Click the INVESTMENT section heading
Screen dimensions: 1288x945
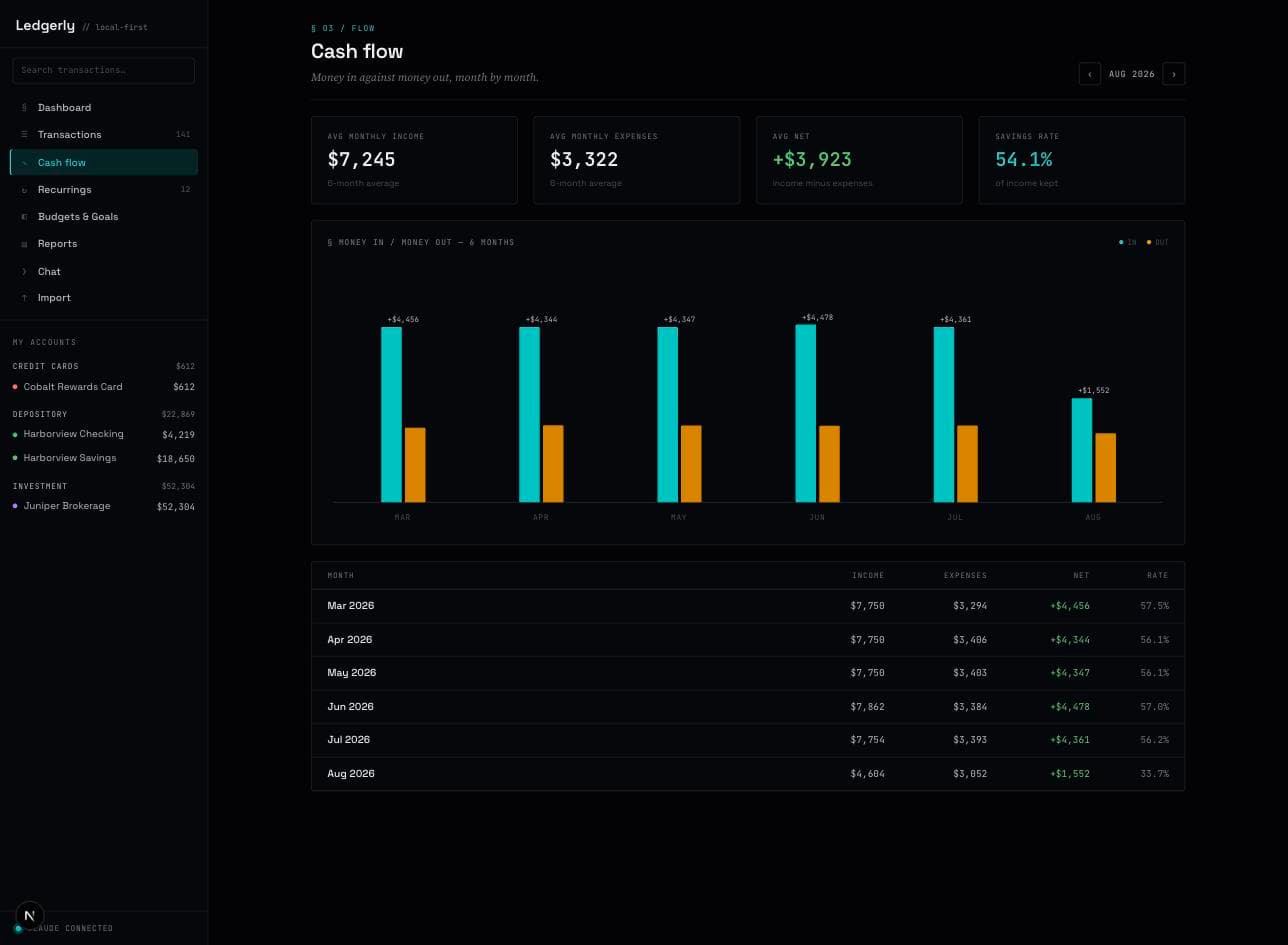point(40,486)
